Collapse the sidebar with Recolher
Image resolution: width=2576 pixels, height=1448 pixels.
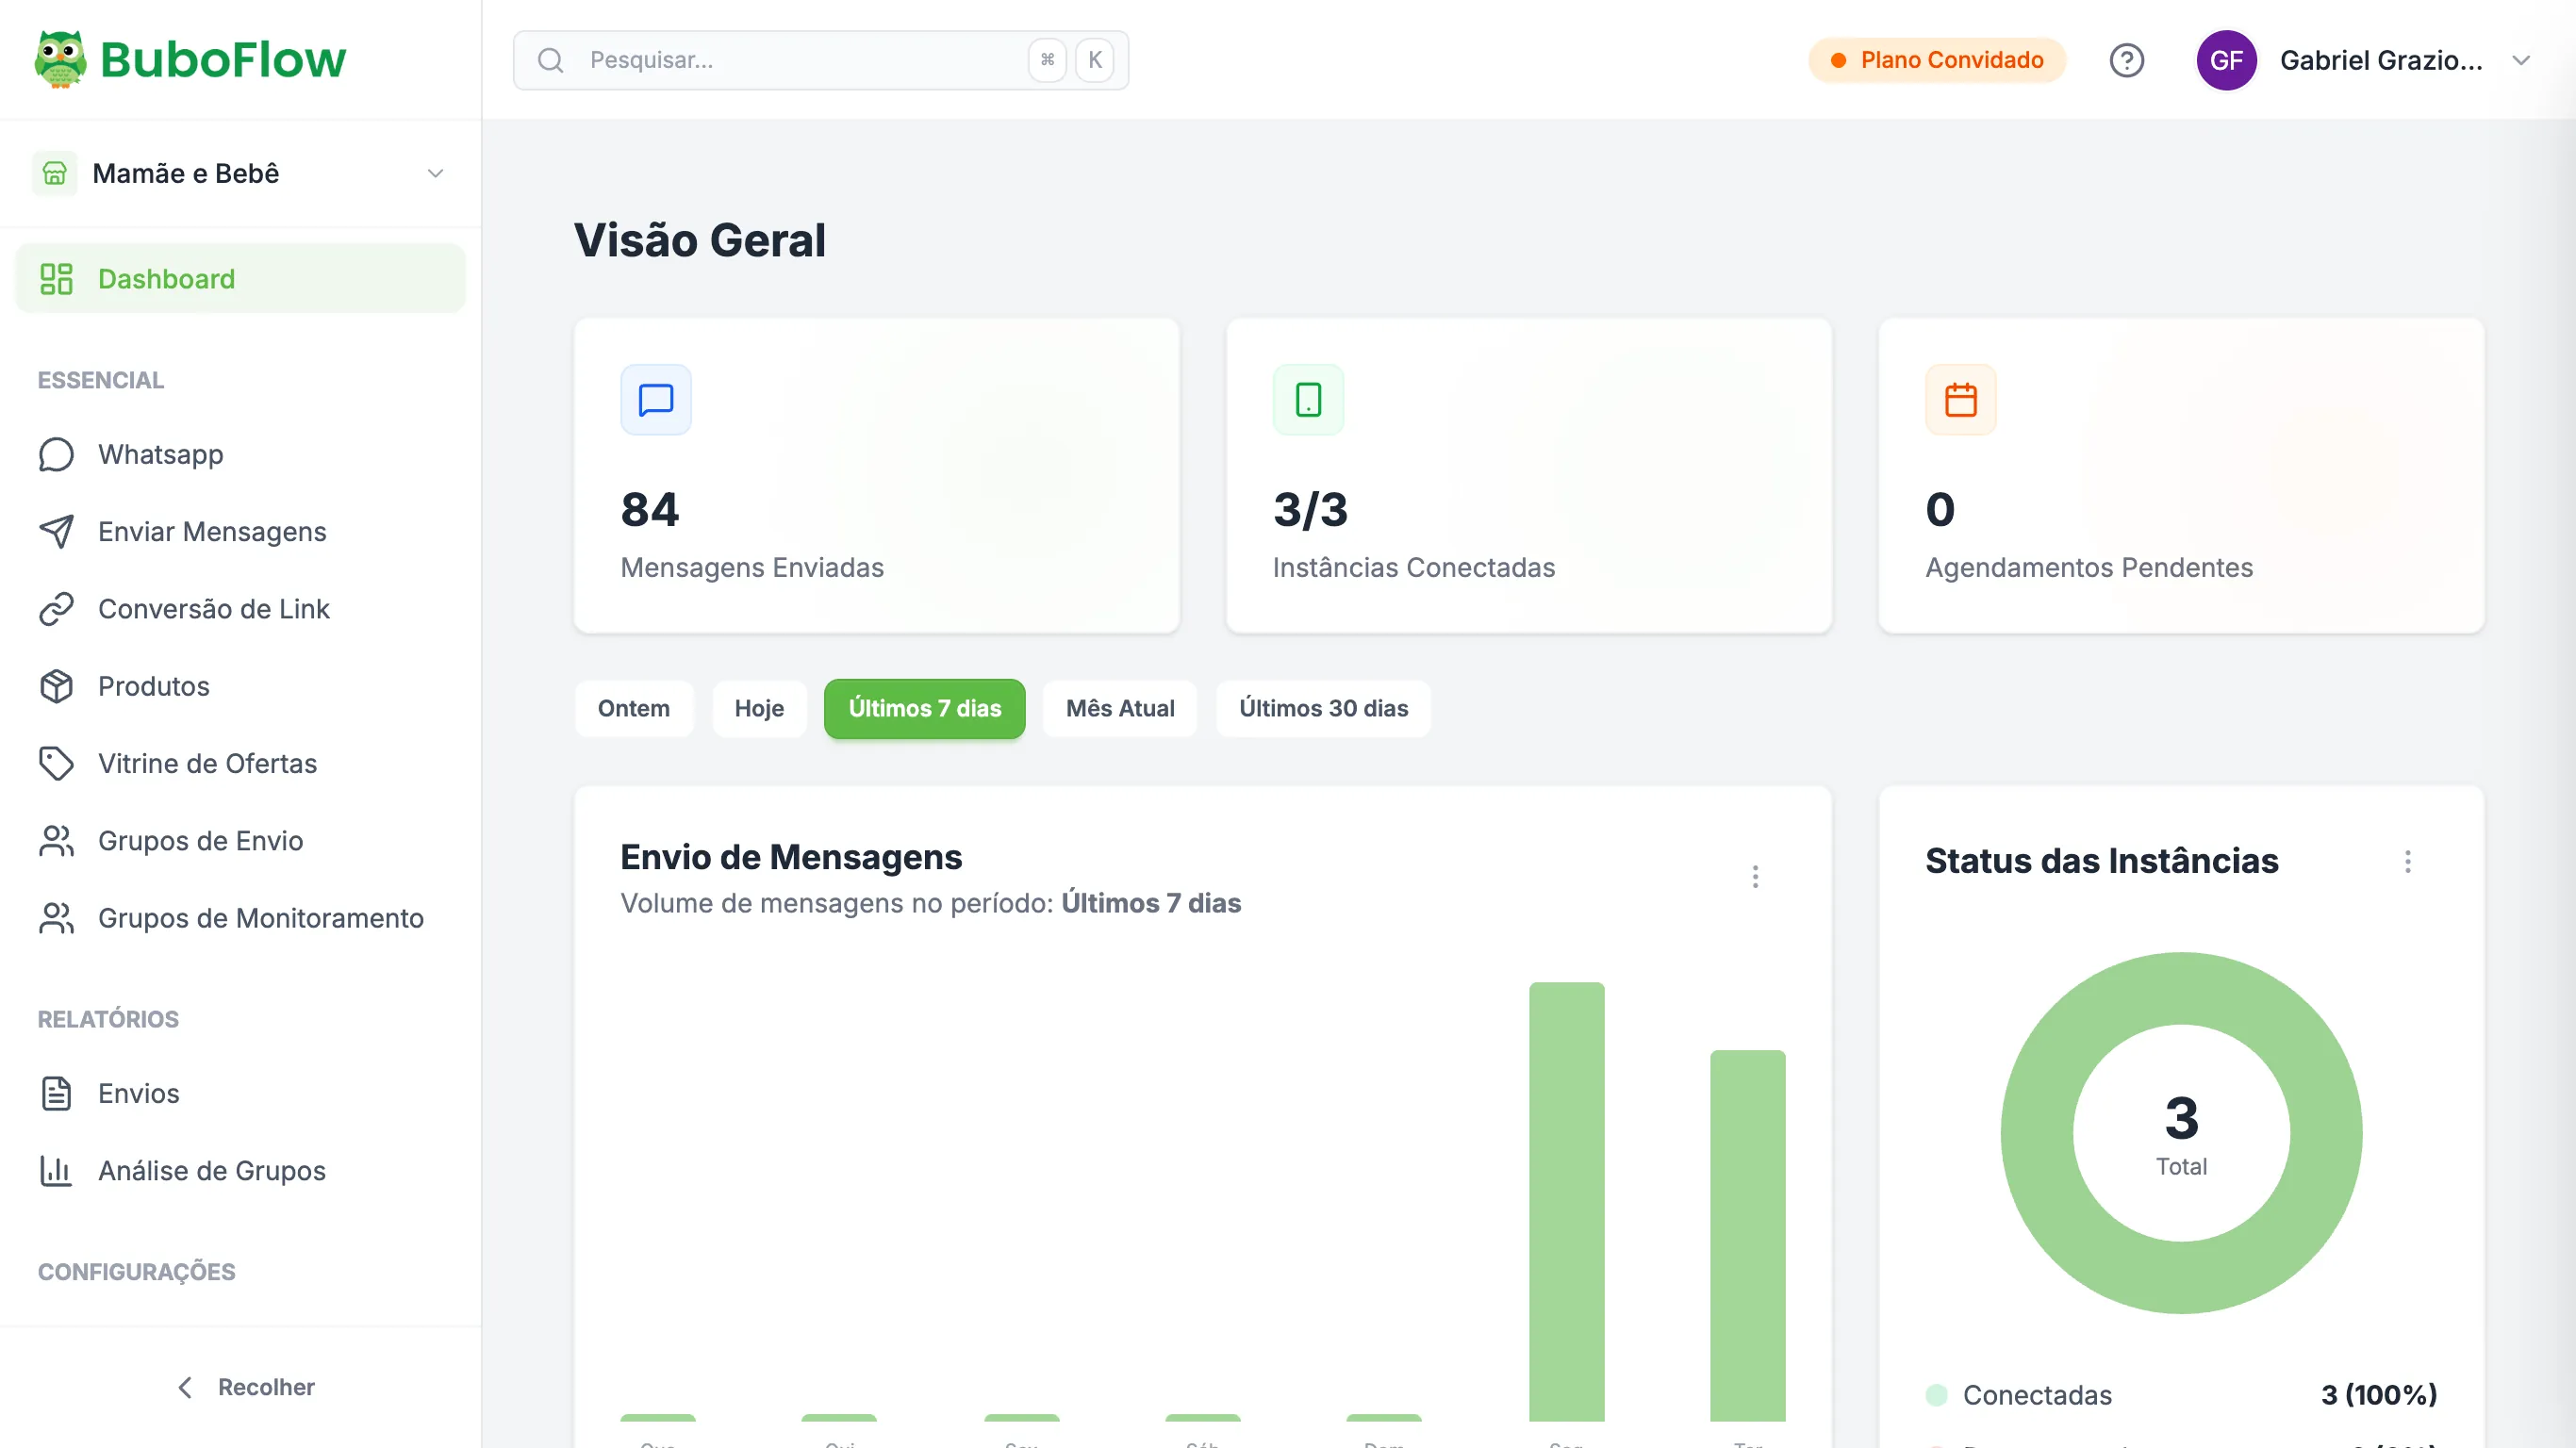pyautogui.click(x=245, y=1386)
